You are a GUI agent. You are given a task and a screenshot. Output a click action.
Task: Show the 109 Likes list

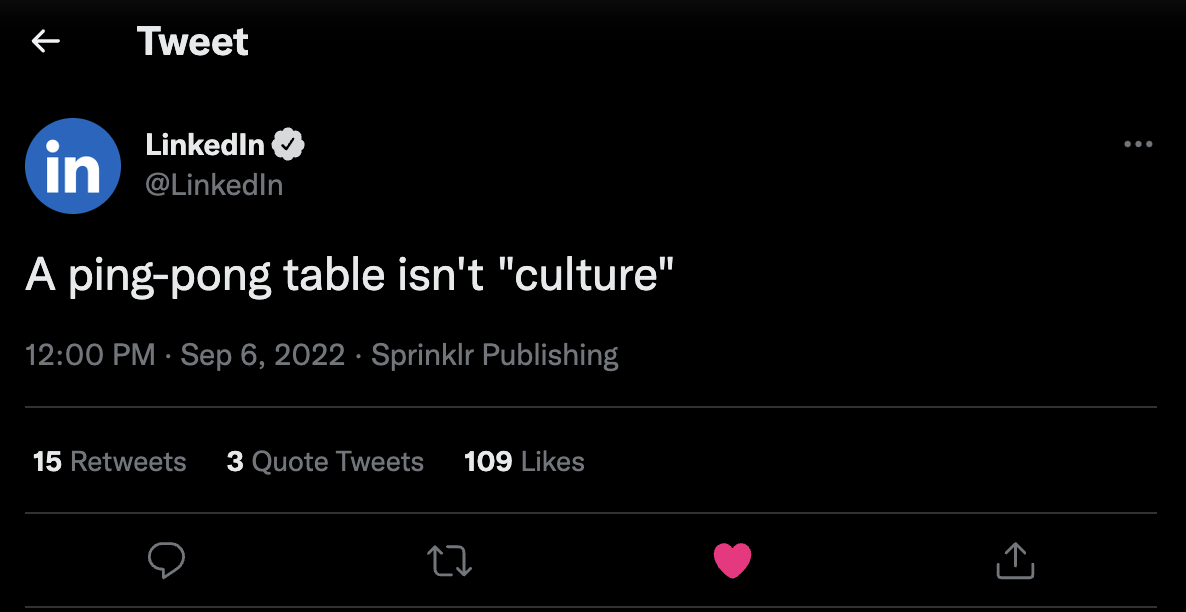(x=524, y=461)
